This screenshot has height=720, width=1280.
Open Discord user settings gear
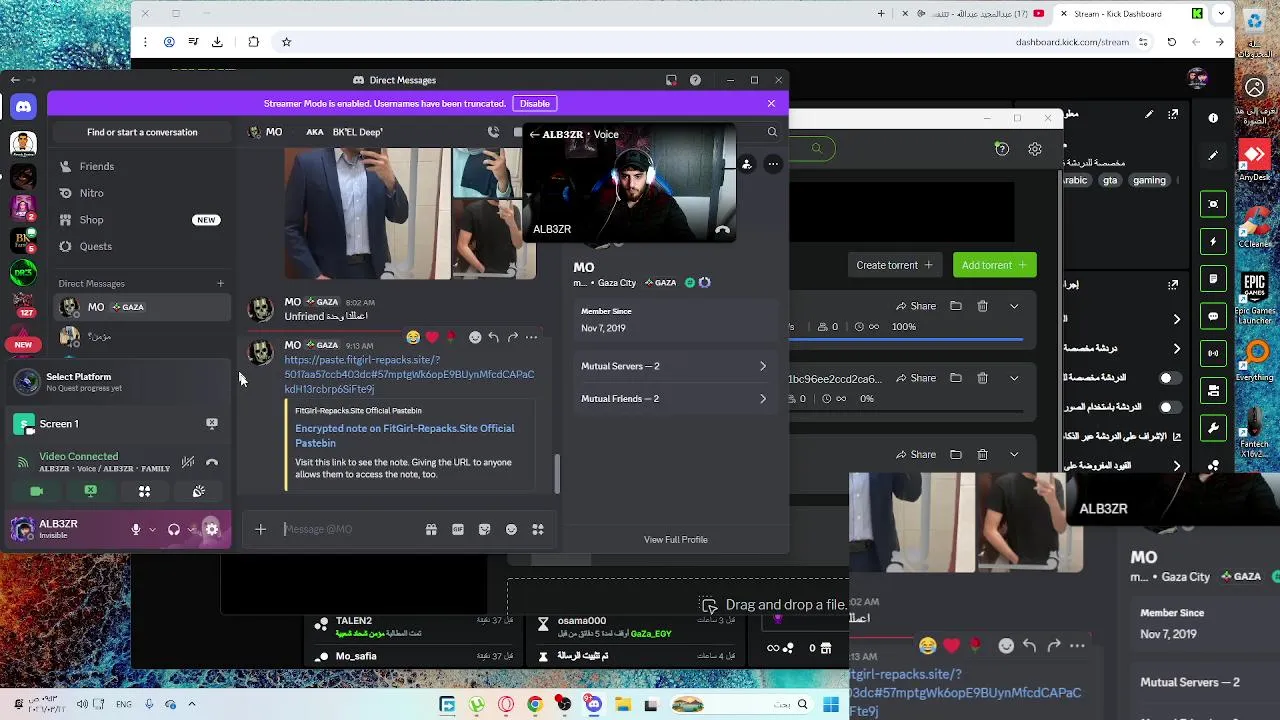click(x=212, y=529)
